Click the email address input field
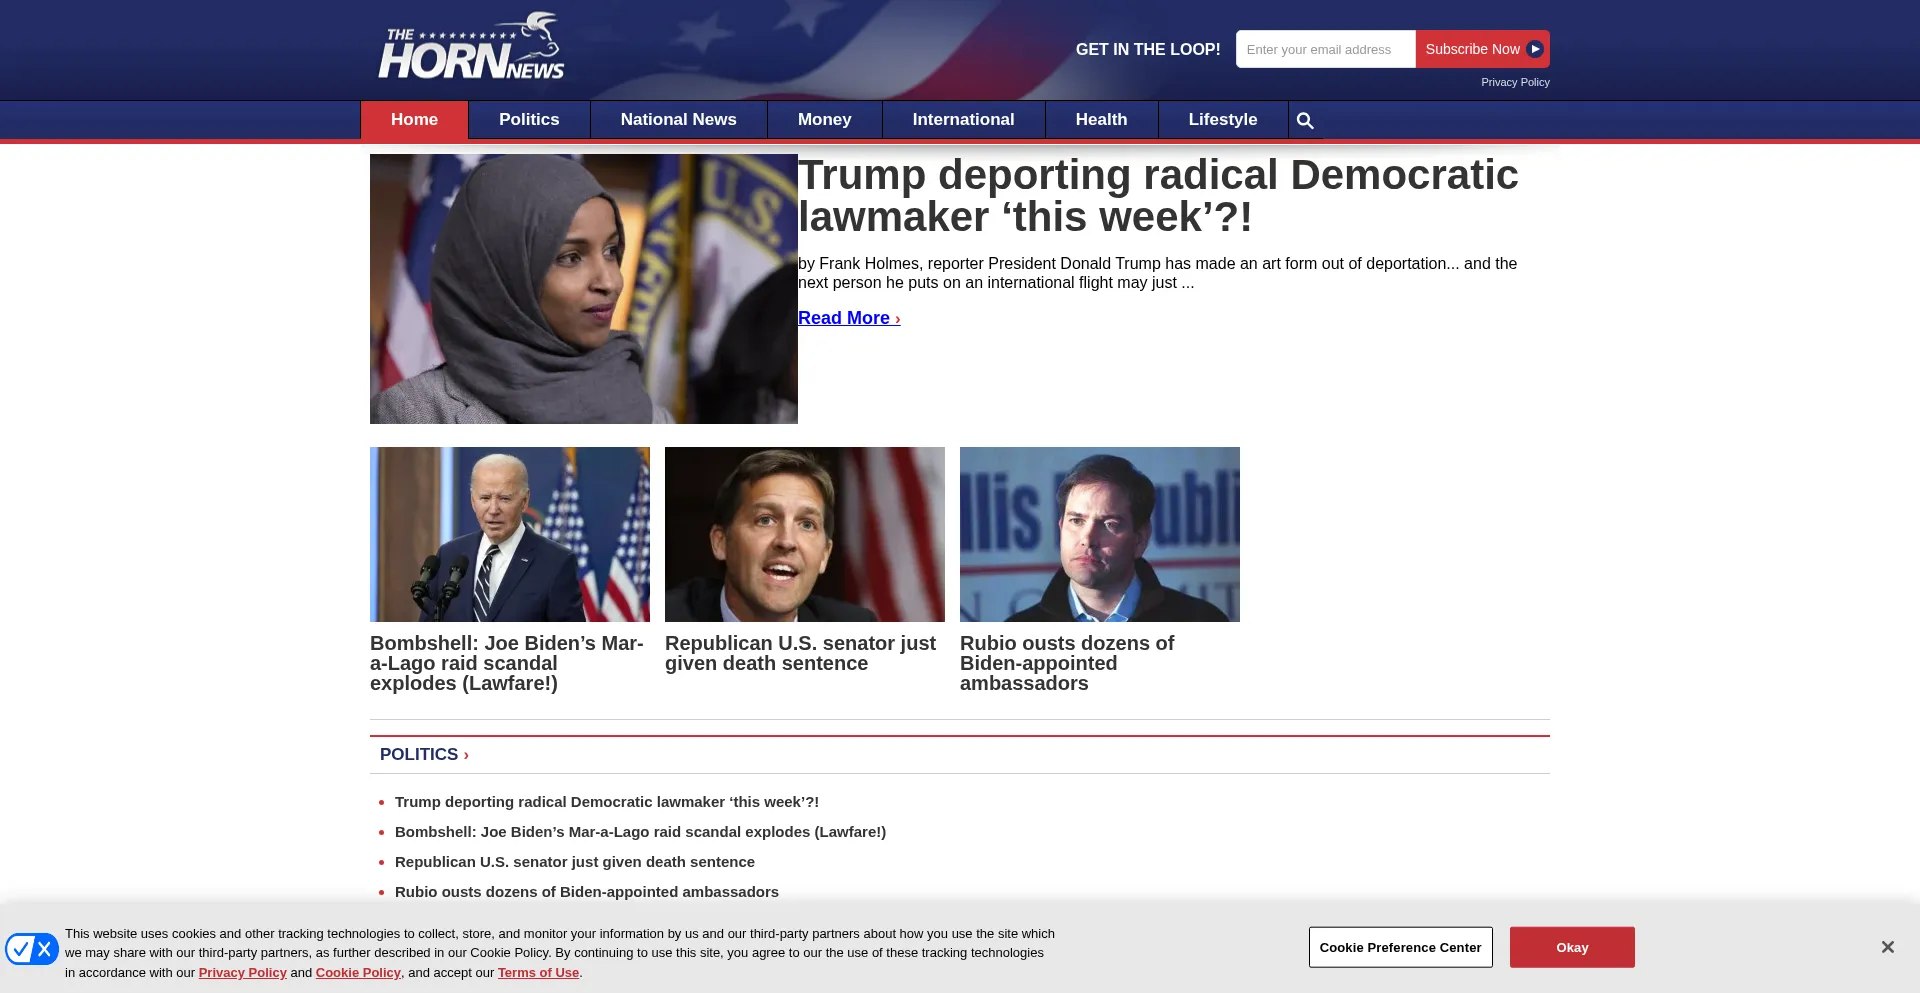The width and height of the screenshot is (1920, 993). 1325,48
